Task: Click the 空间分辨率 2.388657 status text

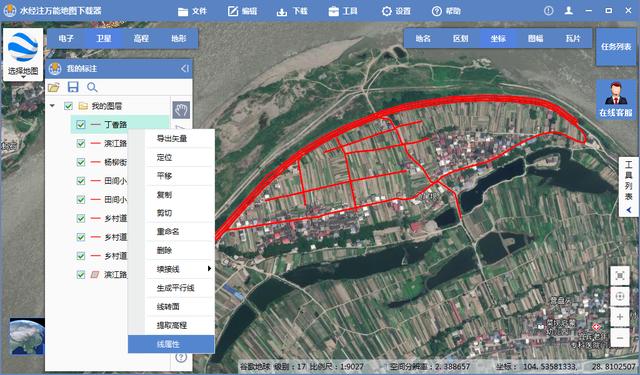Action: click(430, 366)
